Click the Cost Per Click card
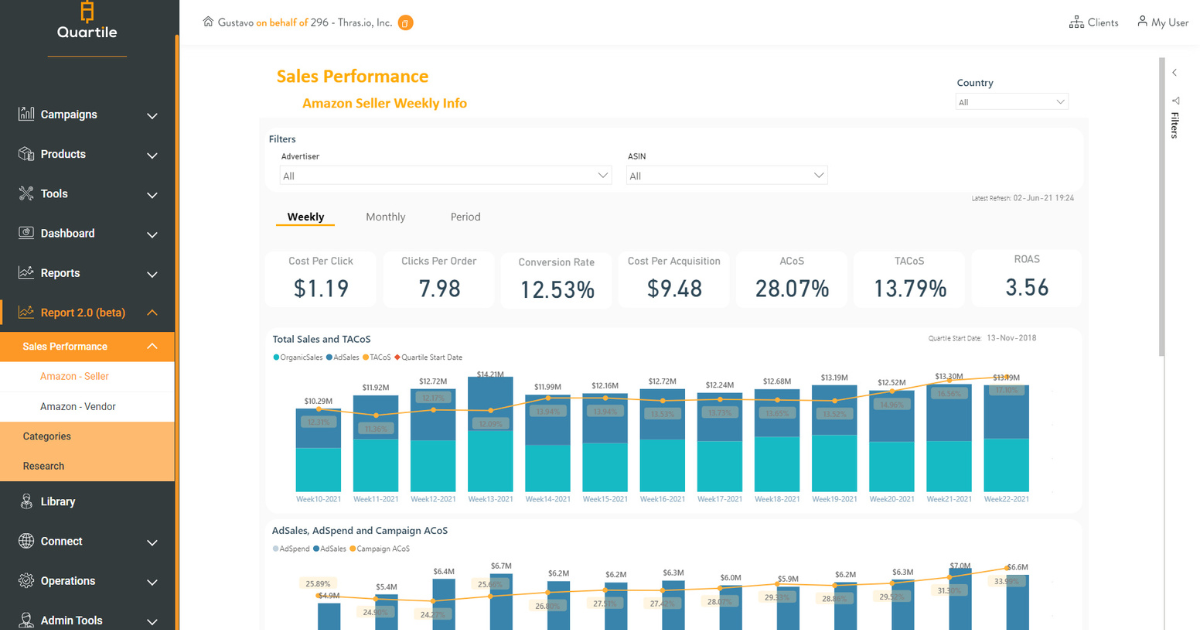The image size is (1200, 630). pos(321,278)
